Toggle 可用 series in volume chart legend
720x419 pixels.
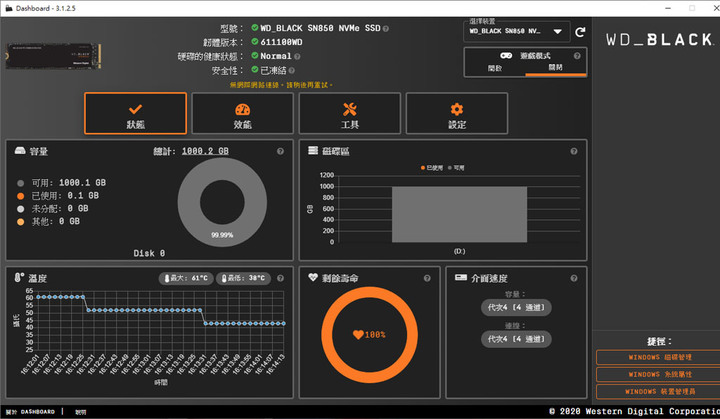(x=456, y=168)
